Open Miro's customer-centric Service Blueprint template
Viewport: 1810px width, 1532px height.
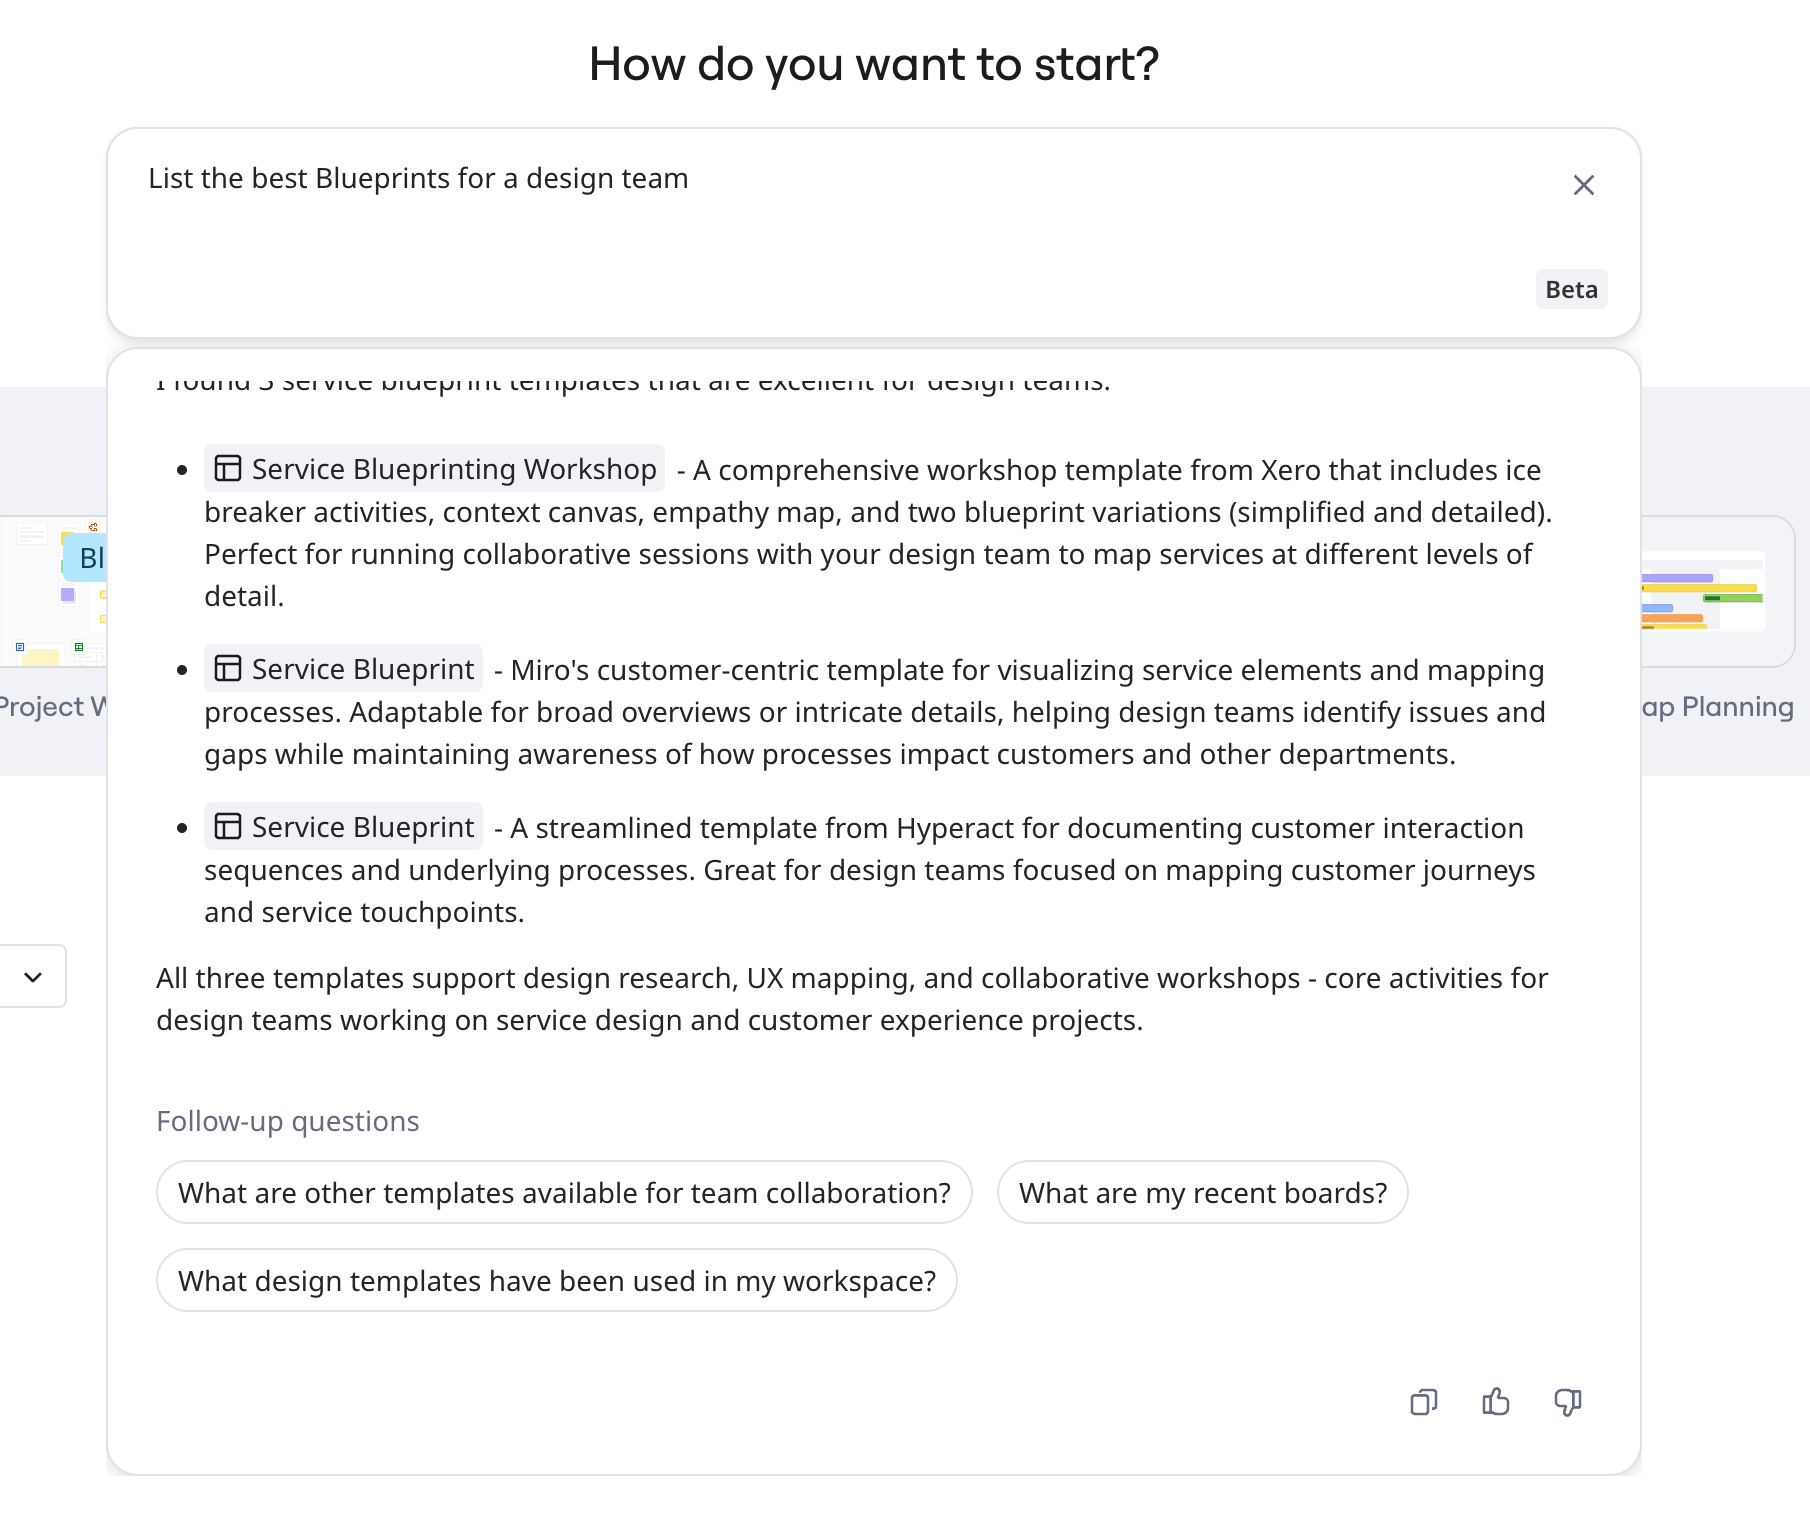(362, 669)
